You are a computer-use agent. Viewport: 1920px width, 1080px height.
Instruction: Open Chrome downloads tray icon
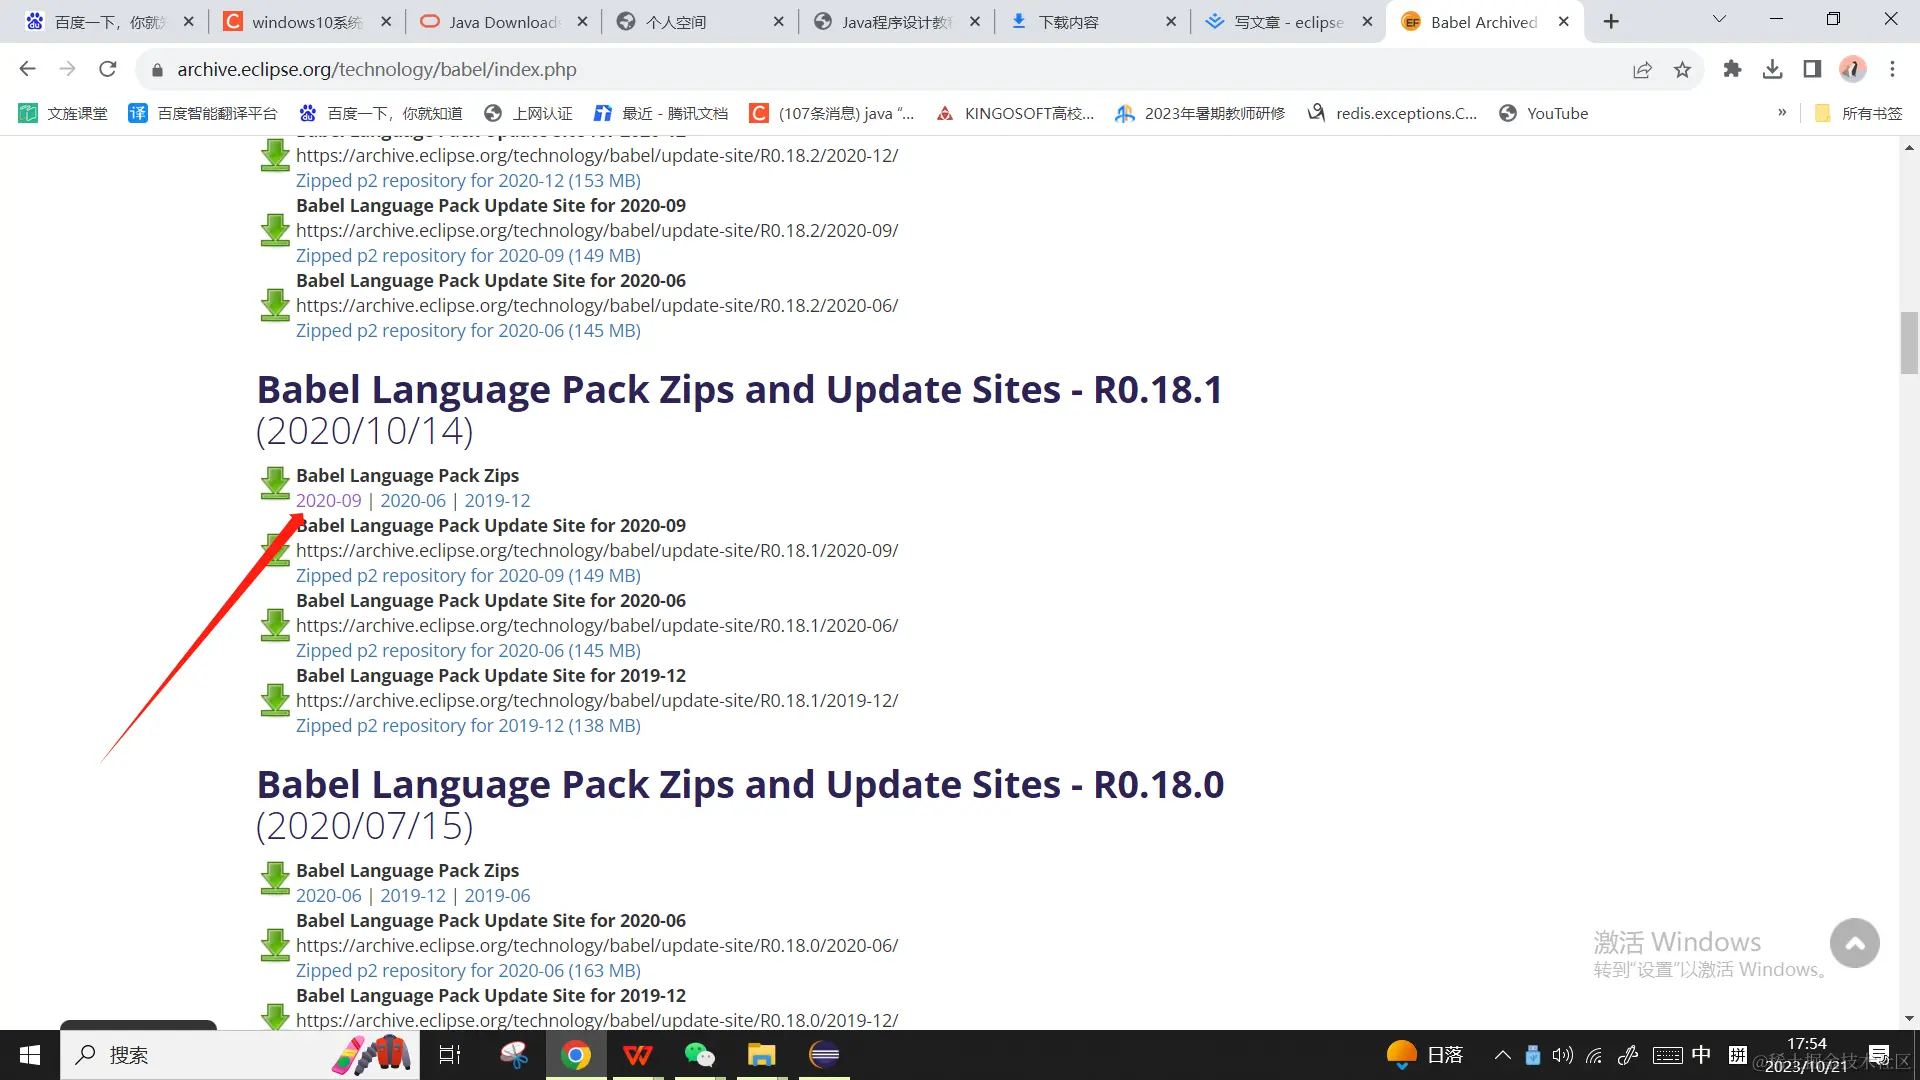[1772, 69]
